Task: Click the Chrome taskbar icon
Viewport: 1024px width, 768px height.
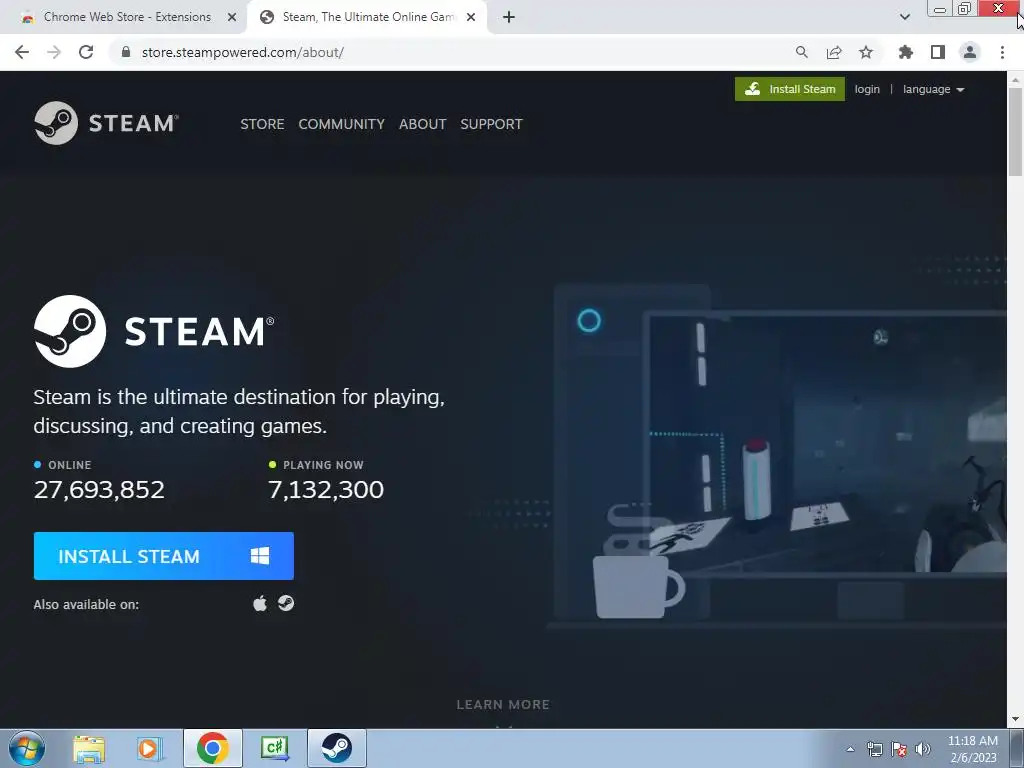Action: click(x=212, y=748)
